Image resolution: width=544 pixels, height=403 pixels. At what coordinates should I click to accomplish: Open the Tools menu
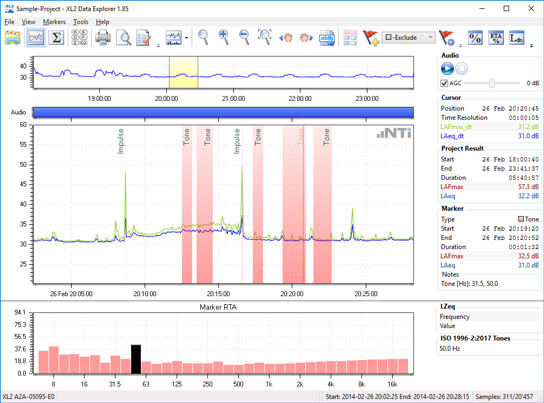(80, 22)
